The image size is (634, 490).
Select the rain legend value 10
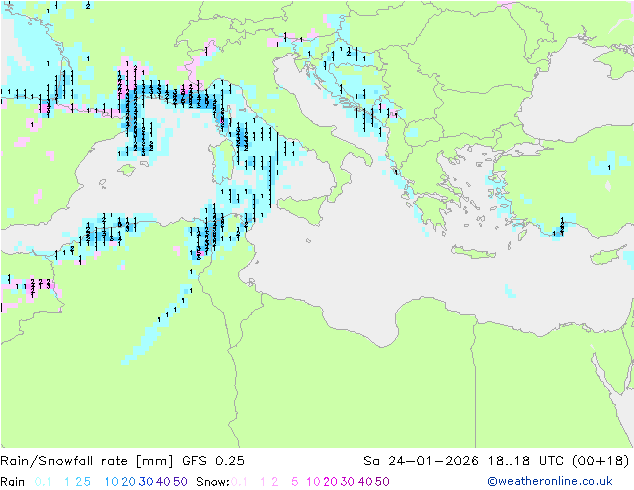click(112, 482)
